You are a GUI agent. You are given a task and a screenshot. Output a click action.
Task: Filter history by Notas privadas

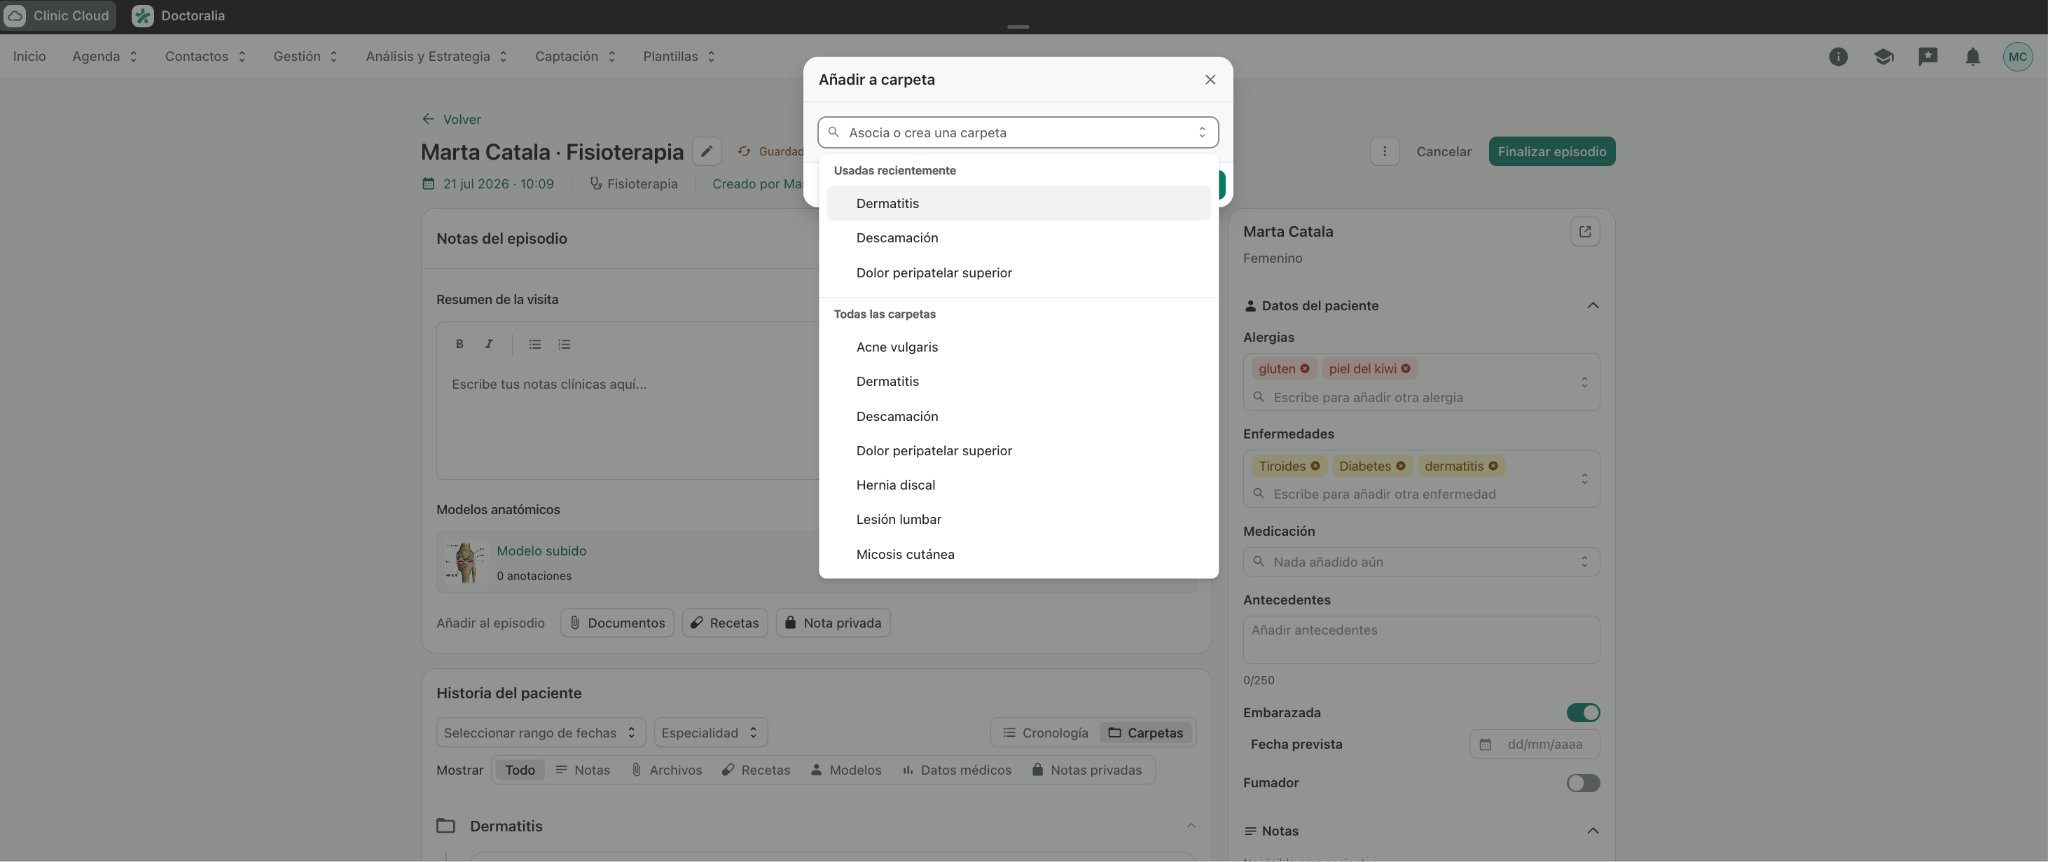(1087, 770)
